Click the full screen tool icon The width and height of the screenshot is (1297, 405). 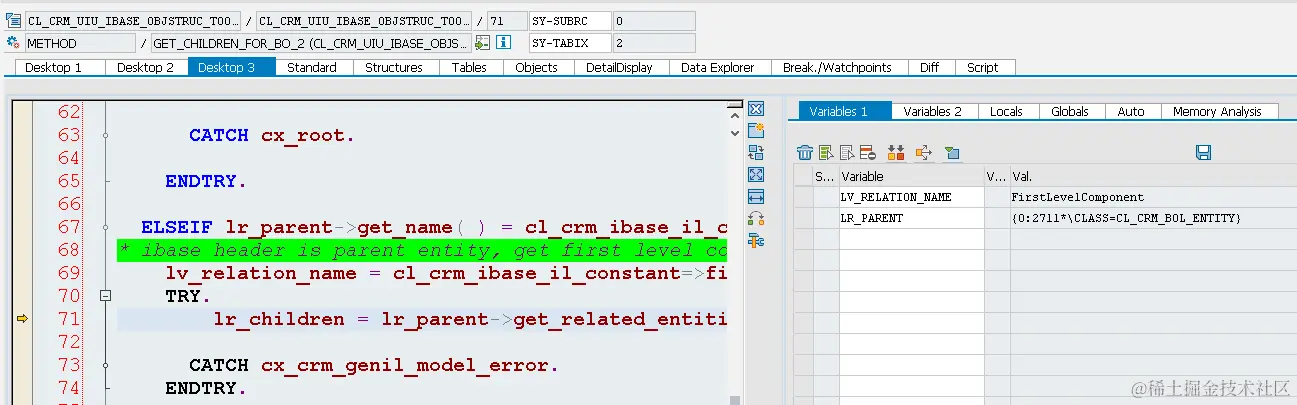coord(756,174)
